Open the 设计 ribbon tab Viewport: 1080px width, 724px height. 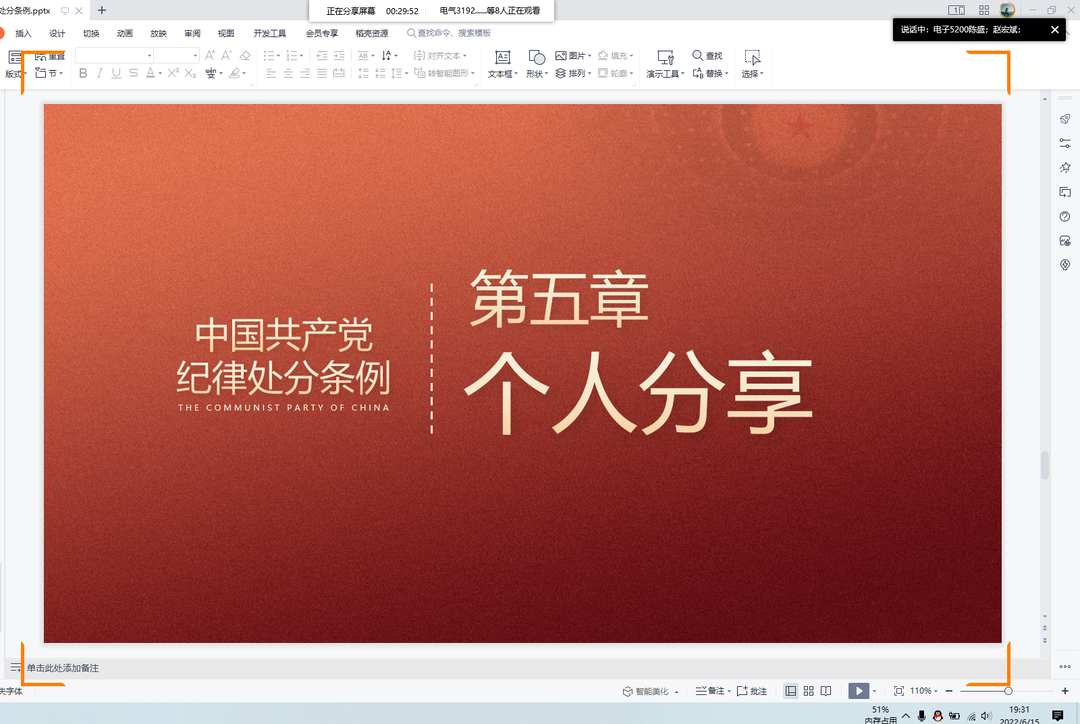[57, 33]
